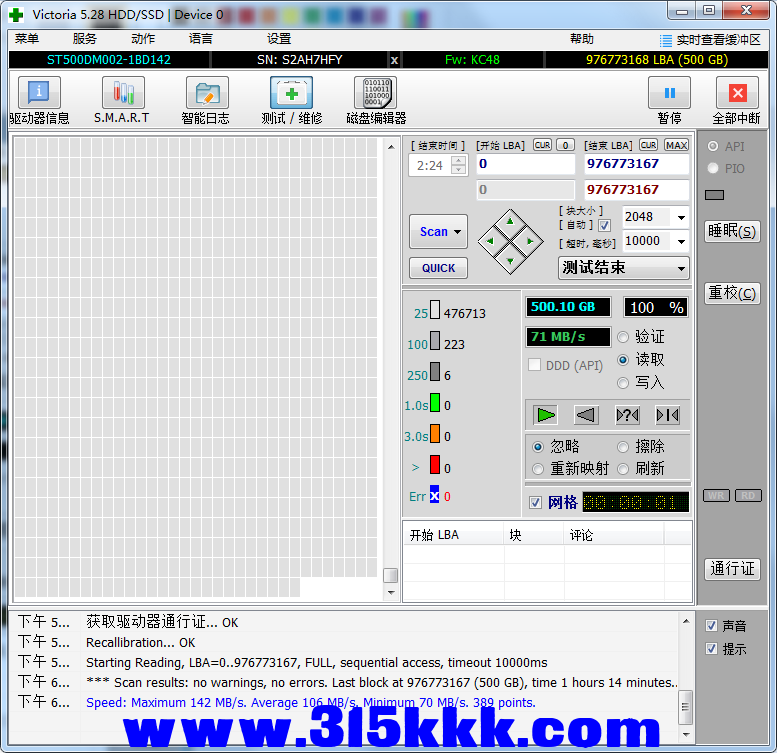This screenshot has height=753, width=777.
Task: Click the random seek '?' test icon
Action: 627,415
